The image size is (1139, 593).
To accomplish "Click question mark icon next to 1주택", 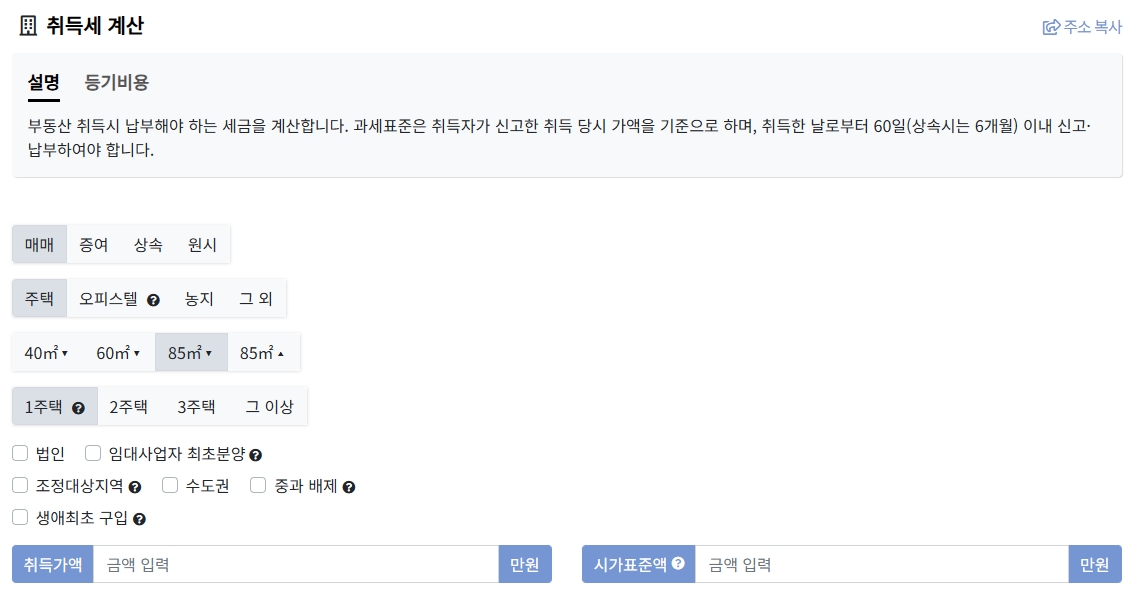I will (x=81, y=406).
